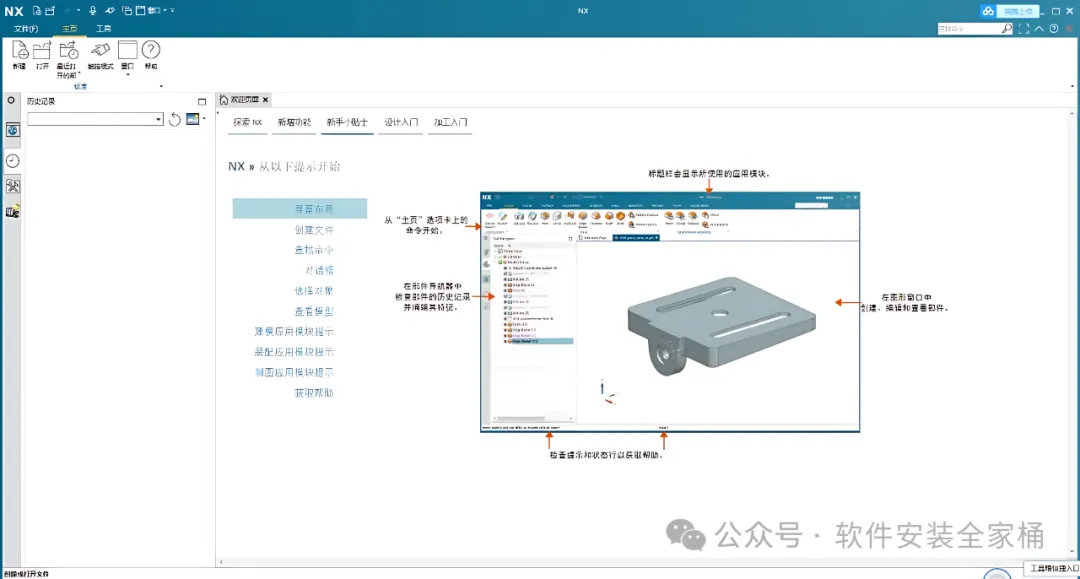
Task: Switch to the Home (主页) ribbon tab
Action: tap(70, 29)
